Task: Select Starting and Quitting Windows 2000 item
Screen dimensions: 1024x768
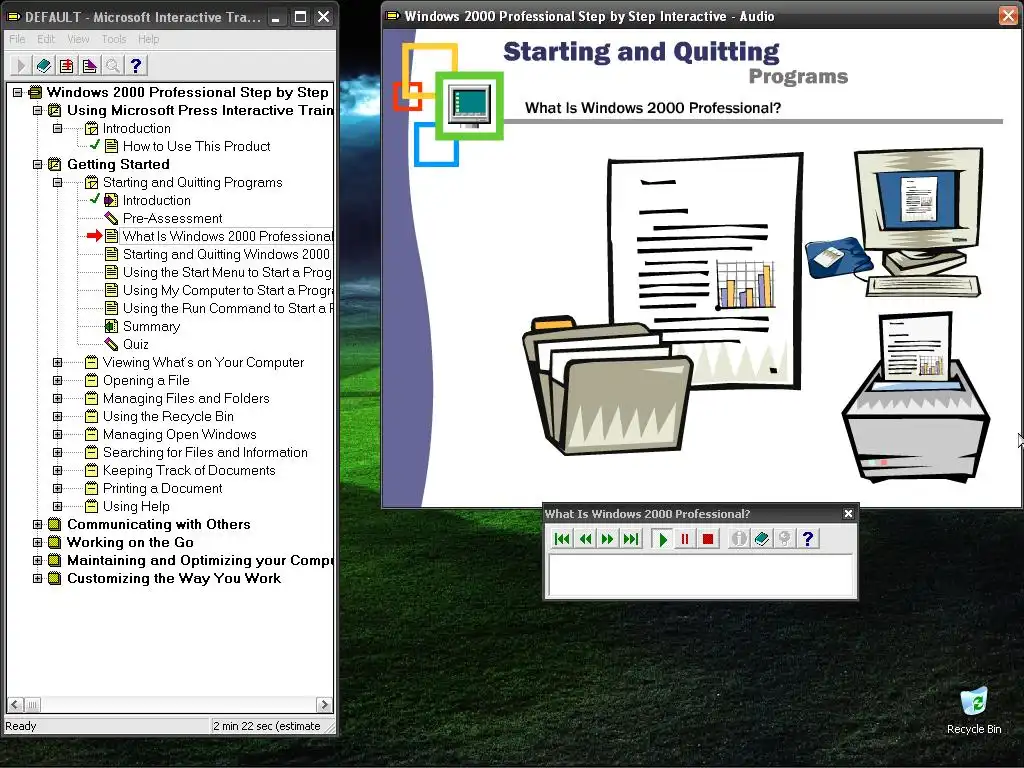Action: [x=226, y=254]
